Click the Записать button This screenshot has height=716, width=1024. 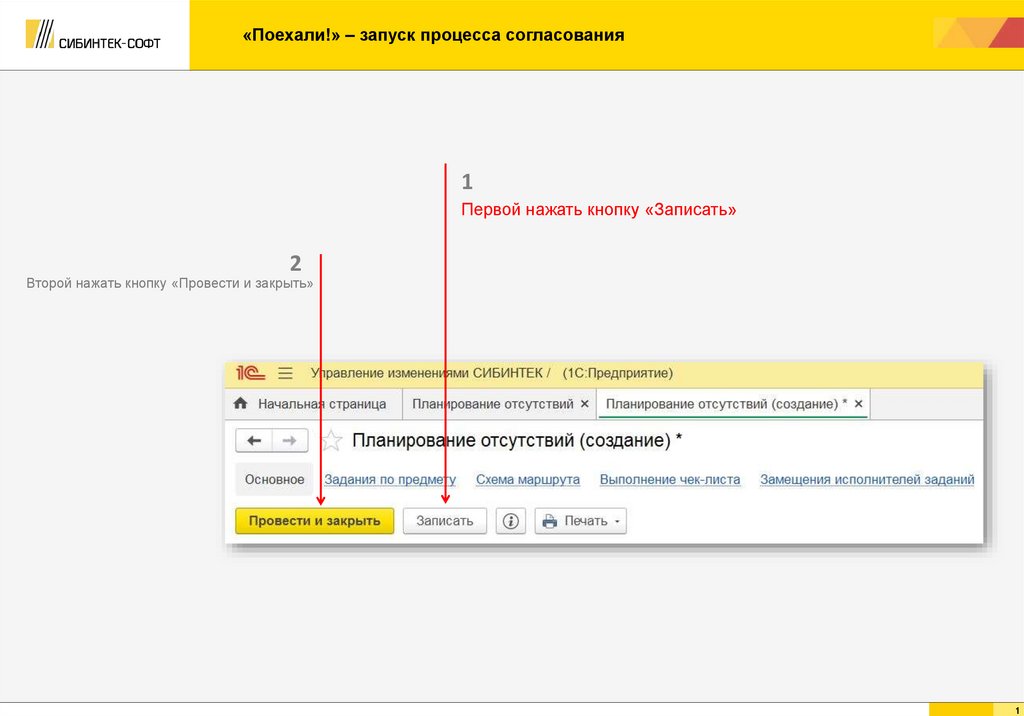(x=445, y=521)
